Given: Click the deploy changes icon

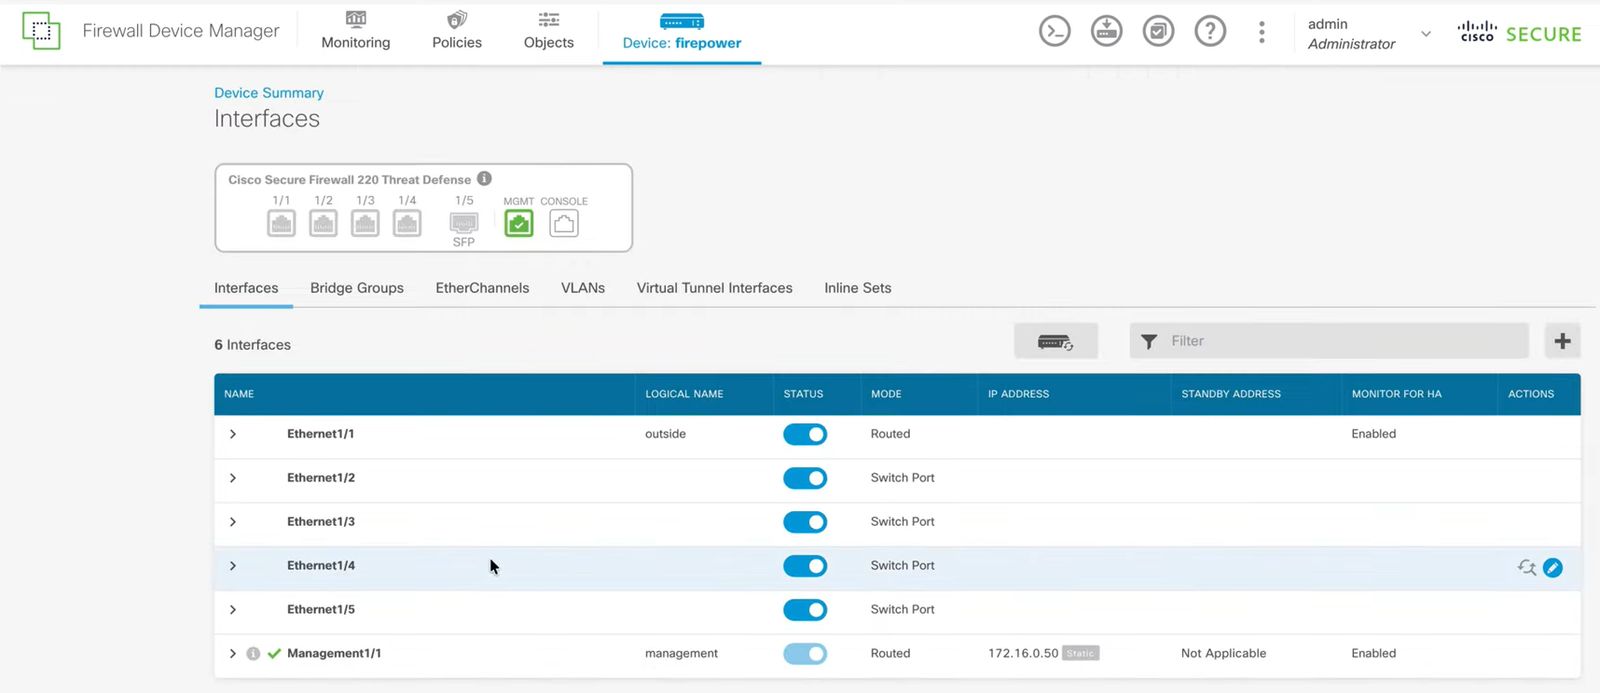Looking at the screenshot, I should point(1106,32).
